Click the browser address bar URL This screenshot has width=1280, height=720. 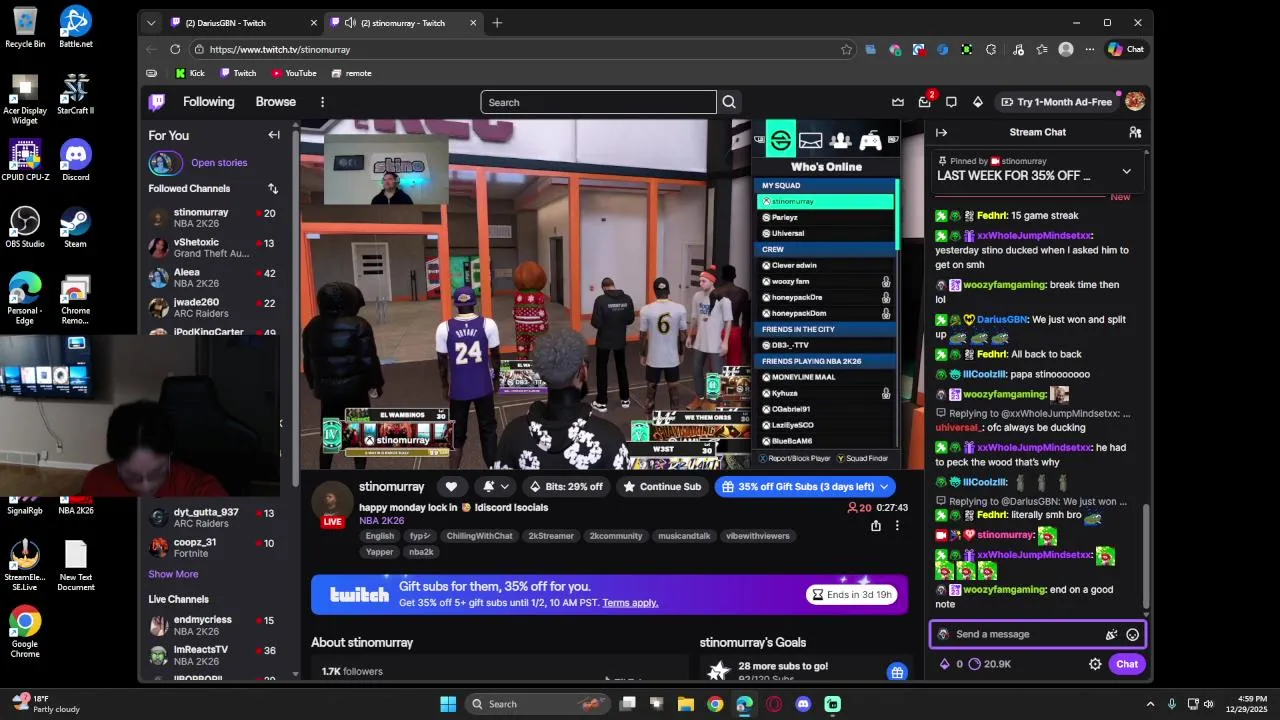point(279,49)
